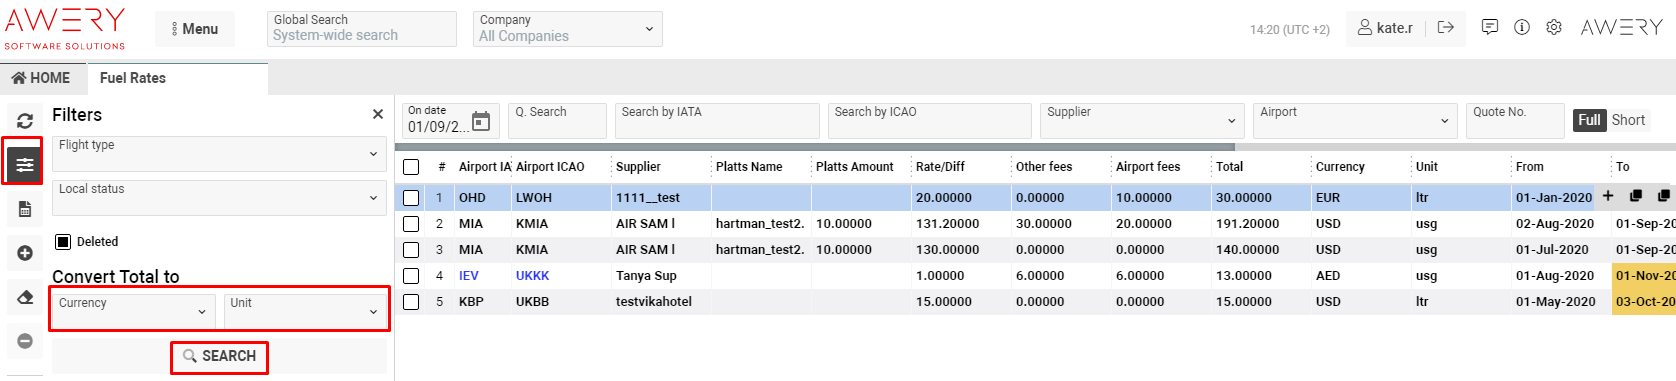1676x381 pixels.
Task: Open the settings gear icon
Action: [x=1553, y=27]
